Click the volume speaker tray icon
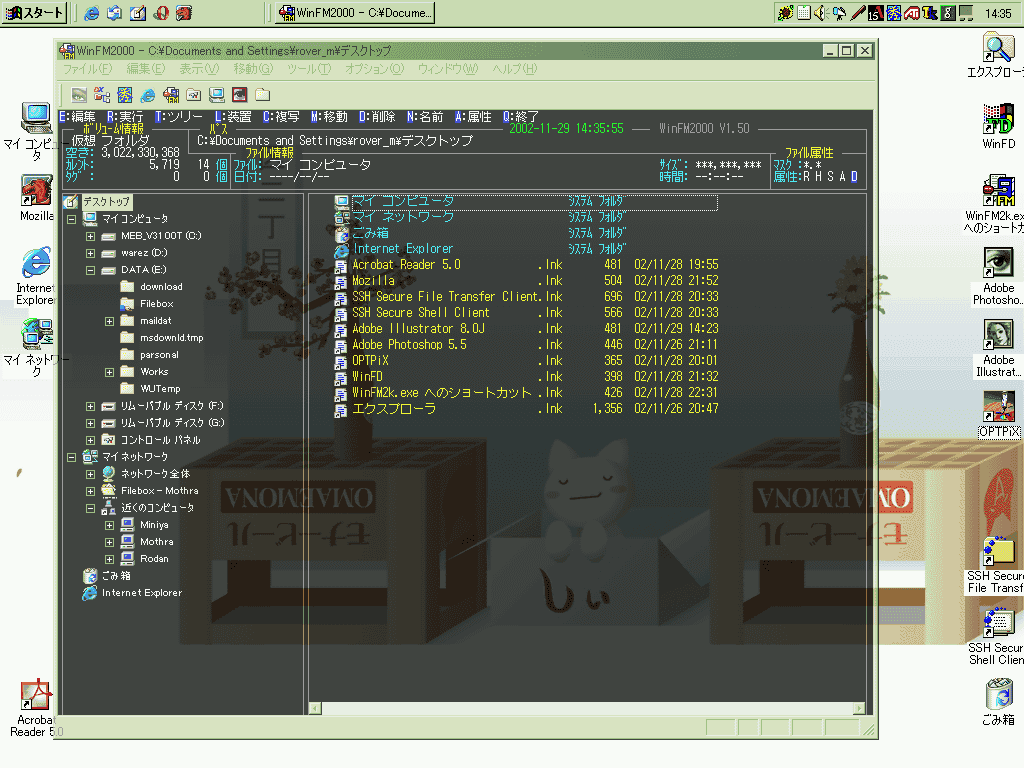This screenshot has height=768, width=1024. coord(822,13)
